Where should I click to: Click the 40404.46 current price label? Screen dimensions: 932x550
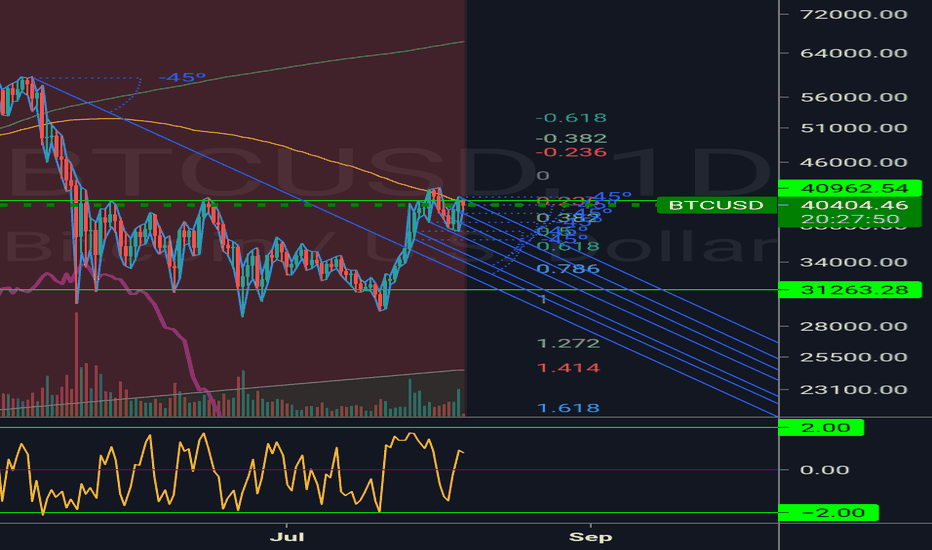[854, 205]
